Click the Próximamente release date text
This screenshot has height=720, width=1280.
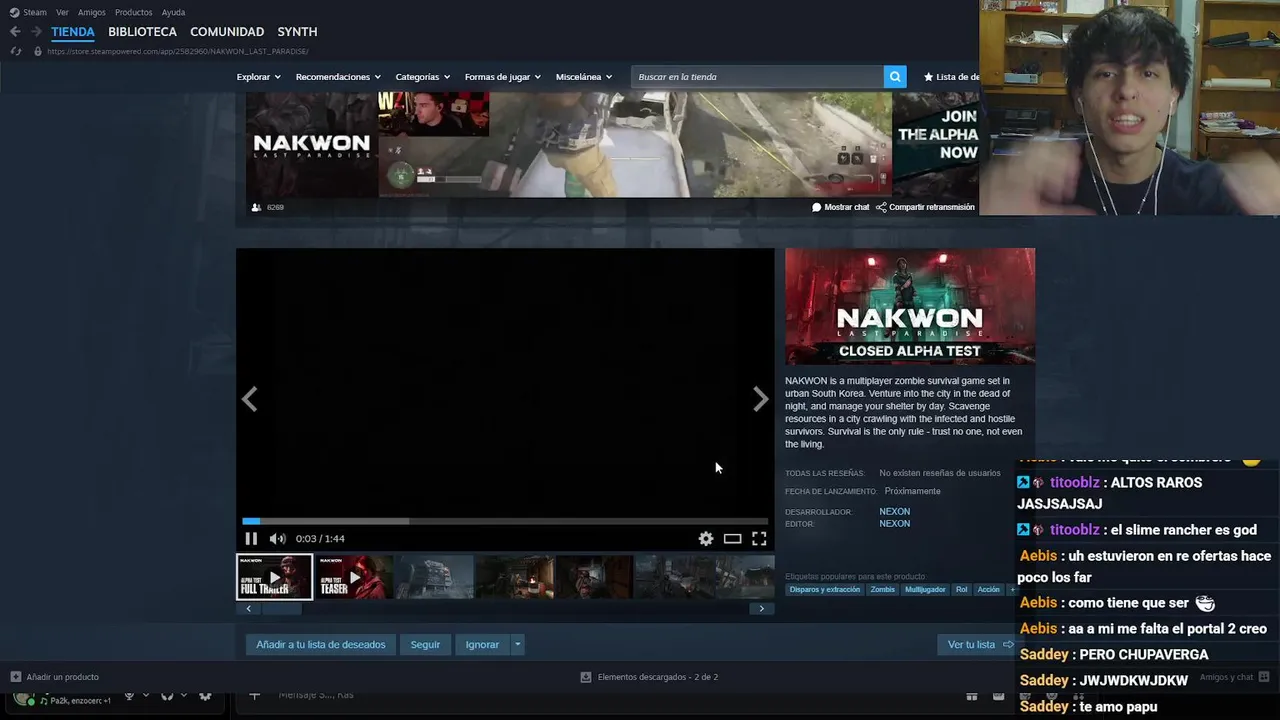tap(913, 491)
